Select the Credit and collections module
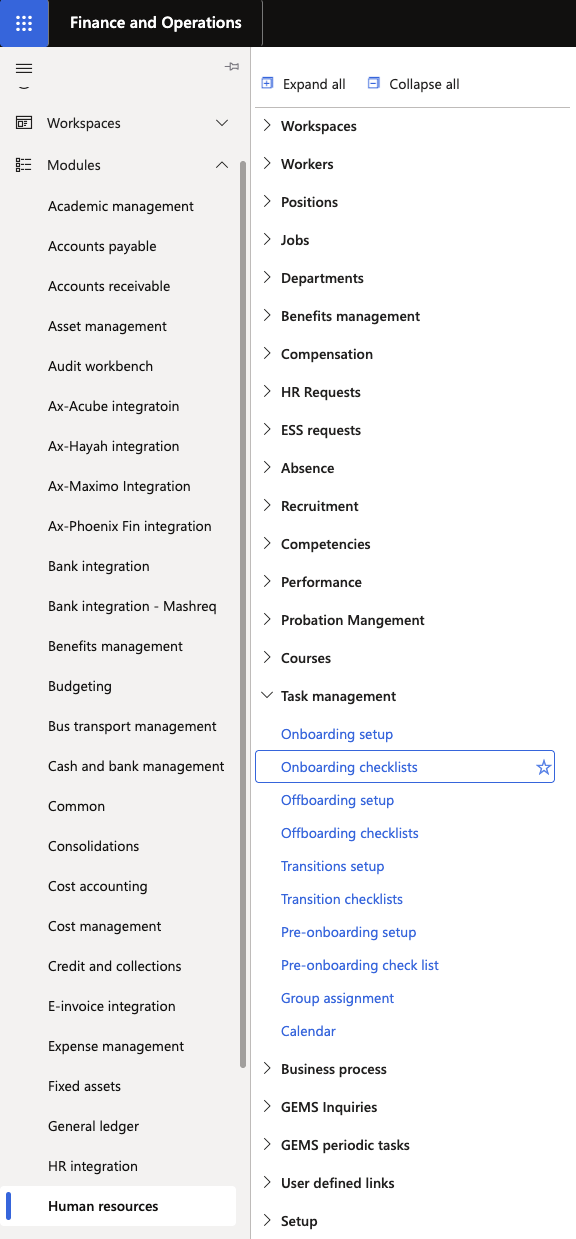Viewport: 576px width, 1239px height. tap(115, 966)
